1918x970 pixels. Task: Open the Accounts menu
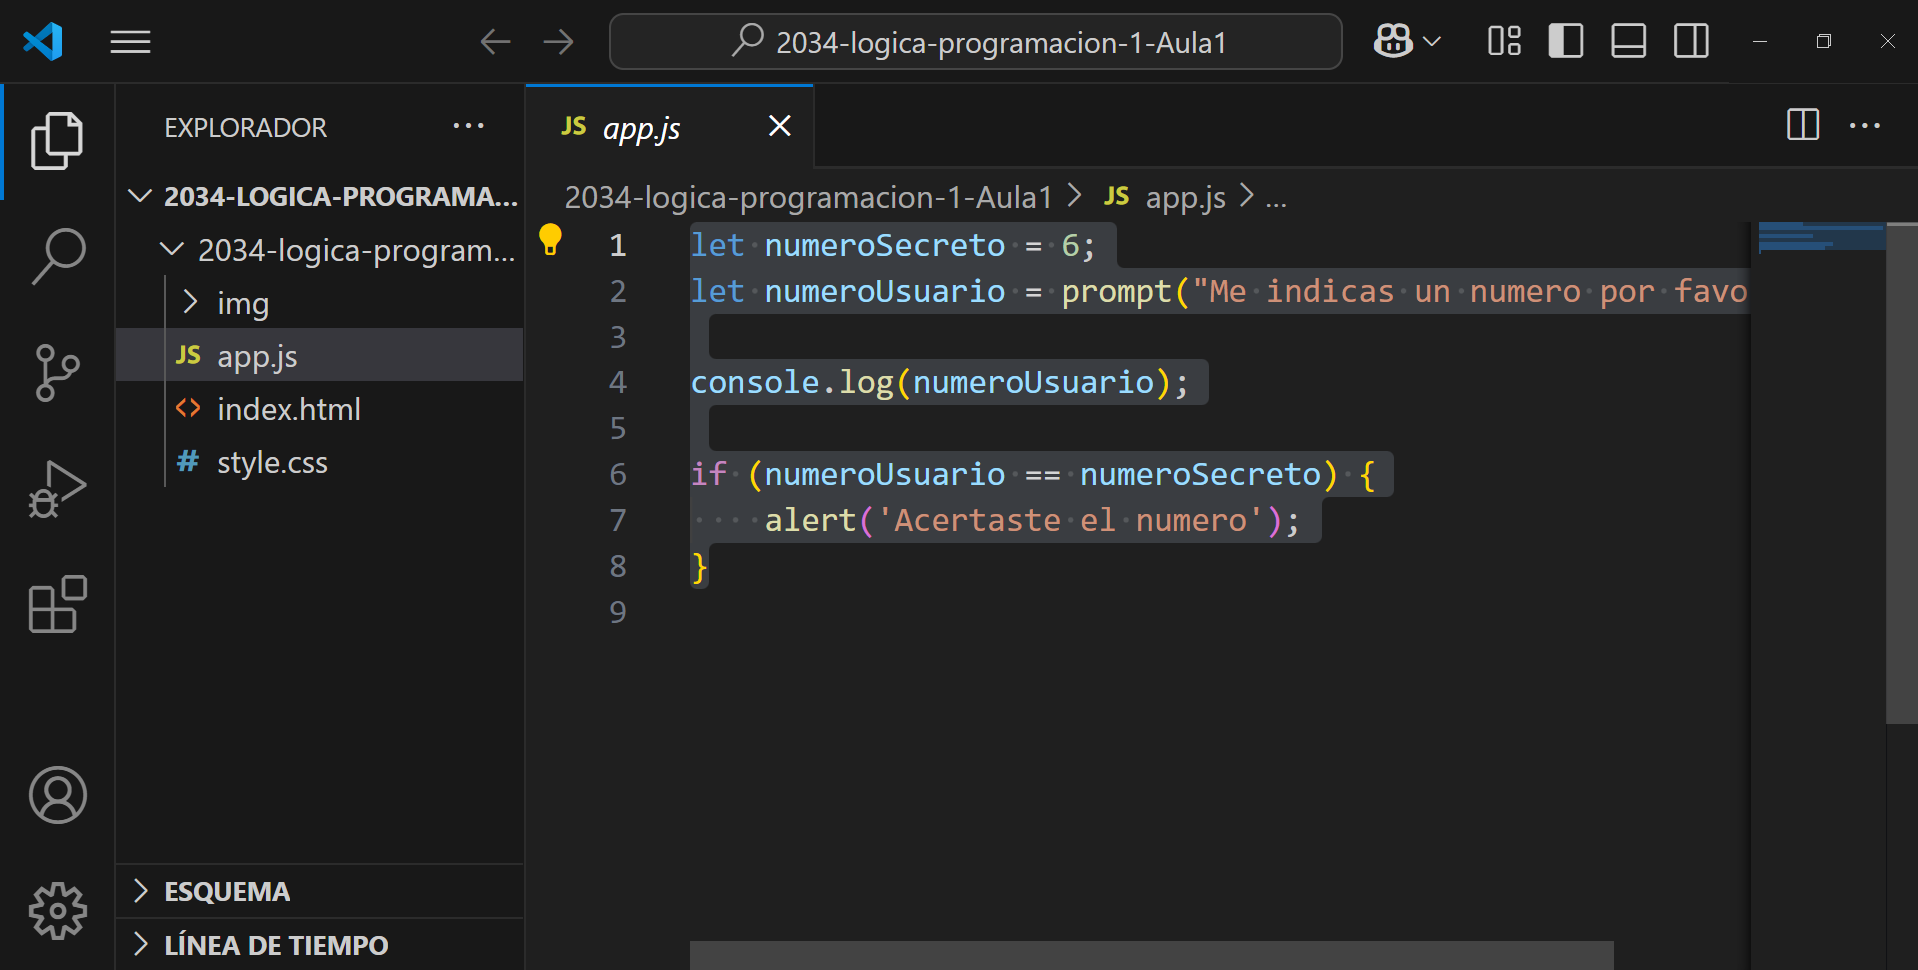[57, 795]
